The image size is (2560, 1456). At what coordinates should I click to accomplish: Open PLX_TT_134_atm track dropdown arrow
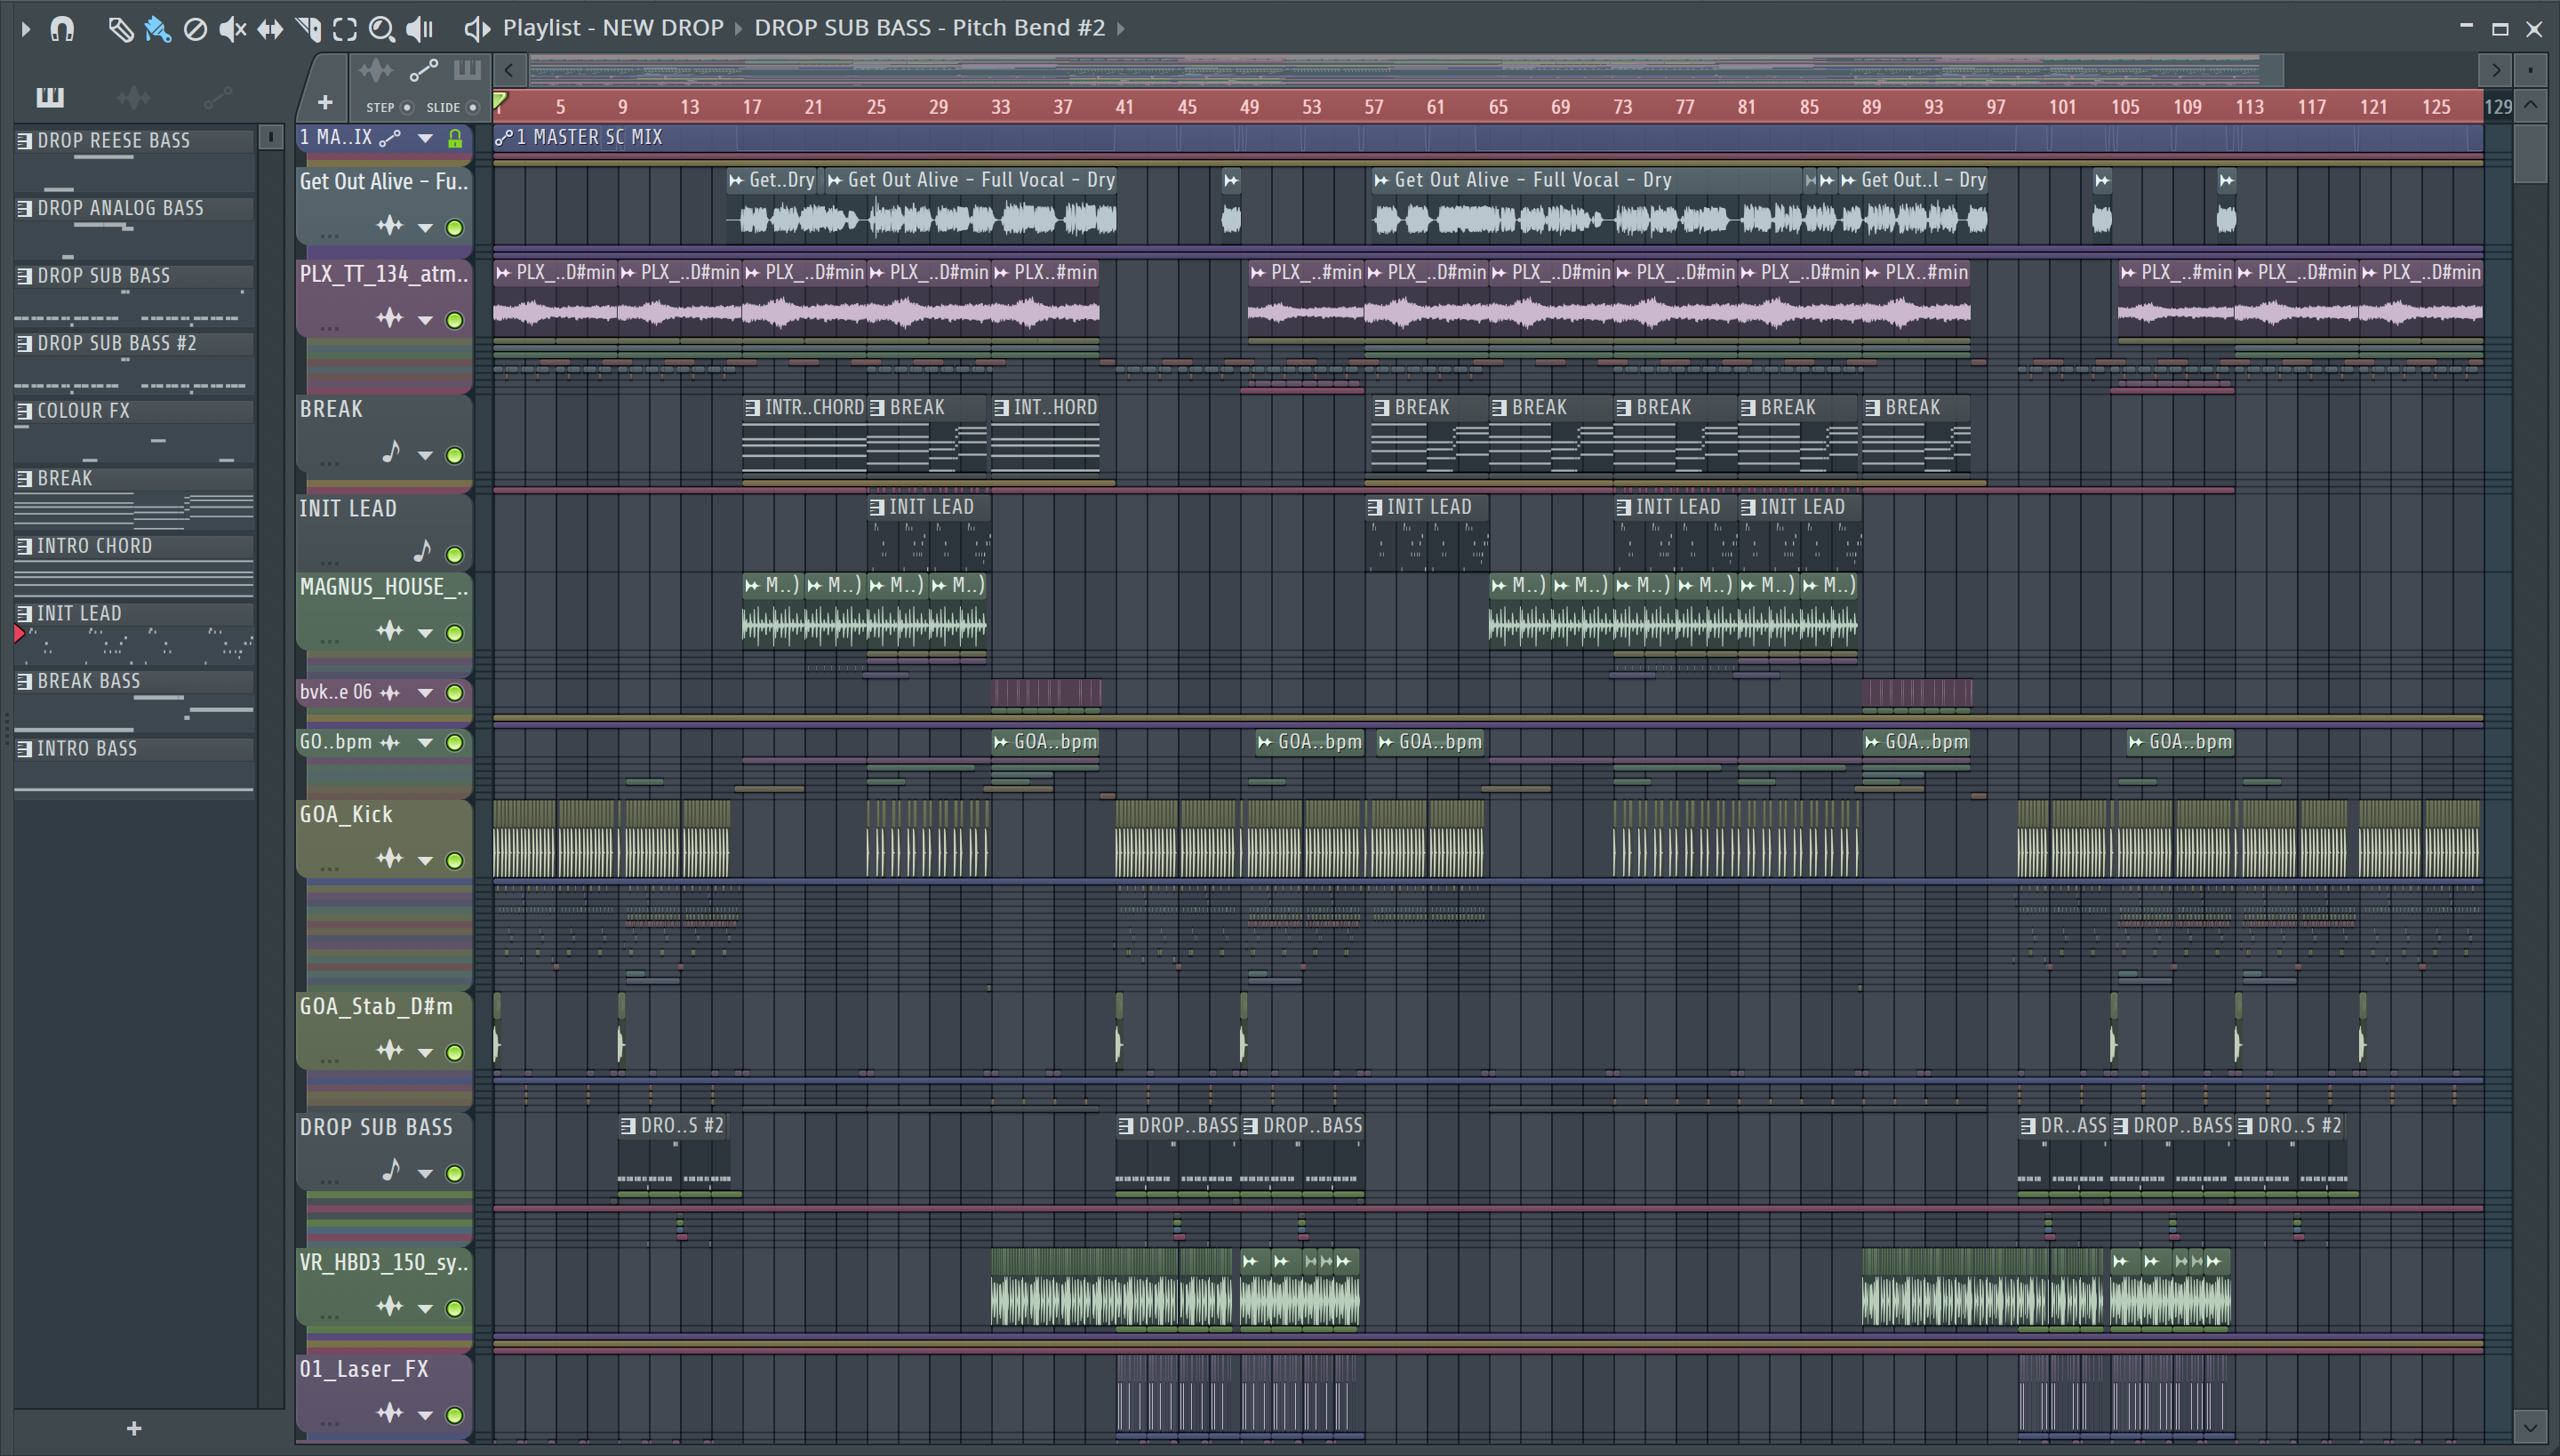[x=426, y=320]
